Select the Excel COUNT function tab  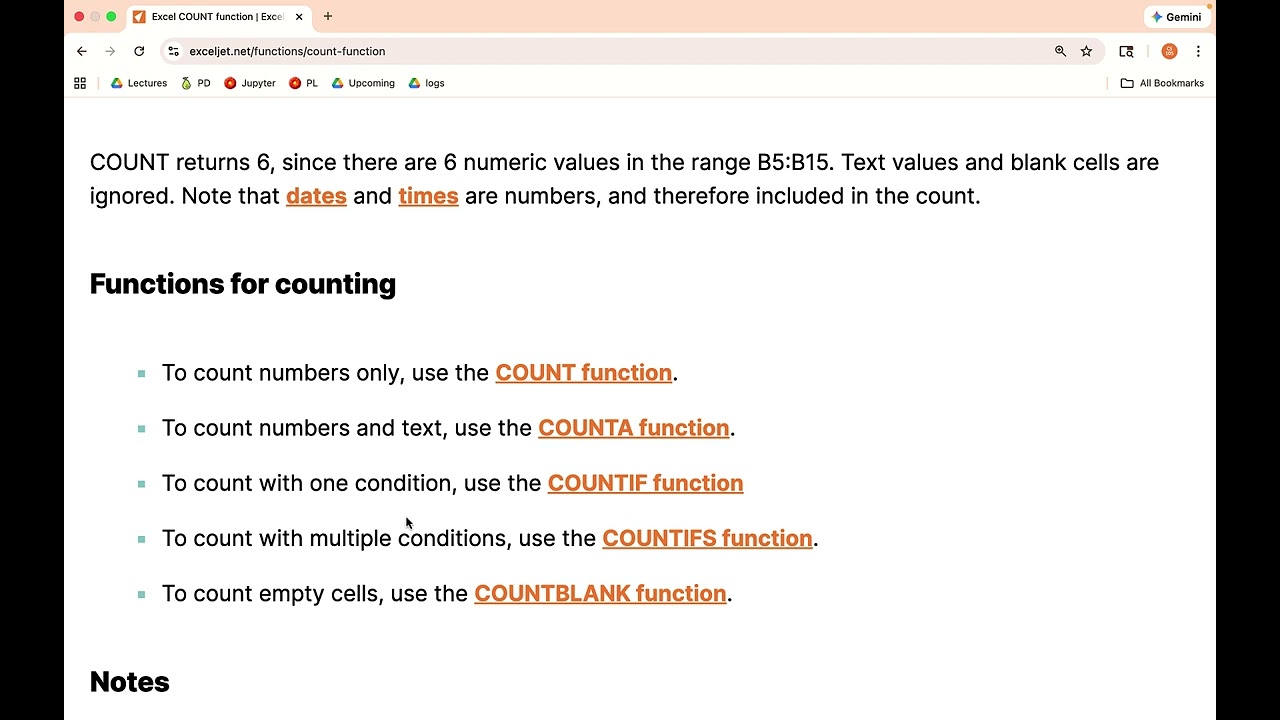coord(218,17)
